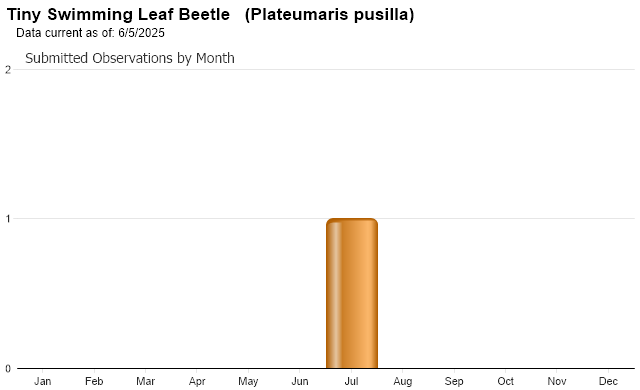Click the Feb month label

pyautogui.click(x=94, y=381)
